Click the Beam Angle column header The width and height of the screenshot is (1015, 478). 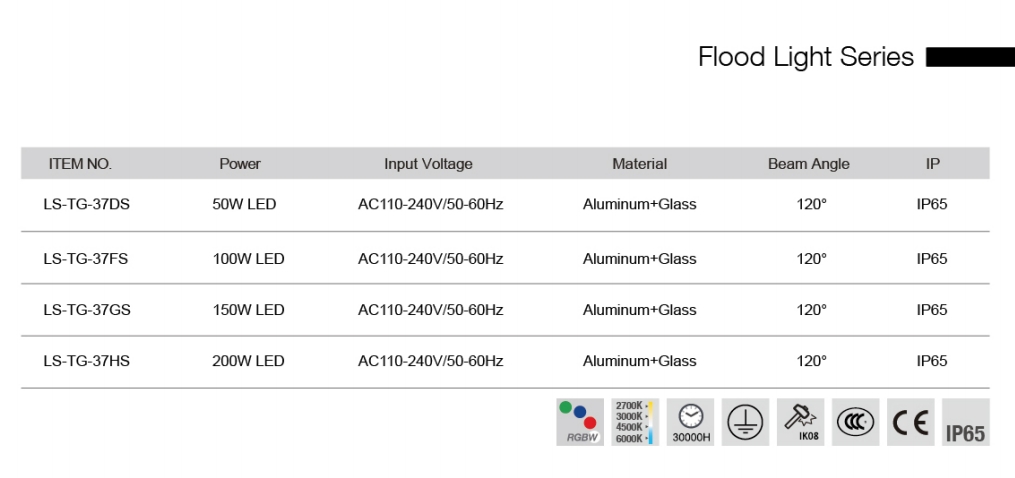pos(809,164)
